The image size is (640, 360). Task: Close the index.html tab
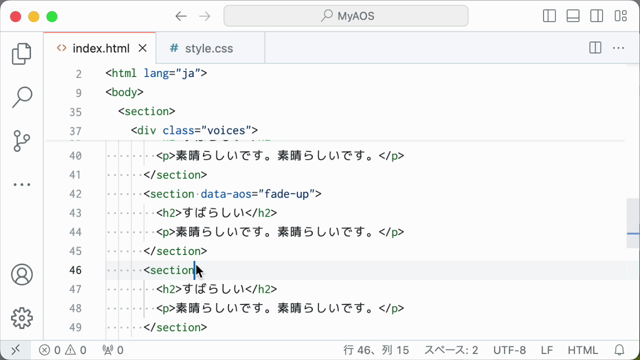[142, 48]
